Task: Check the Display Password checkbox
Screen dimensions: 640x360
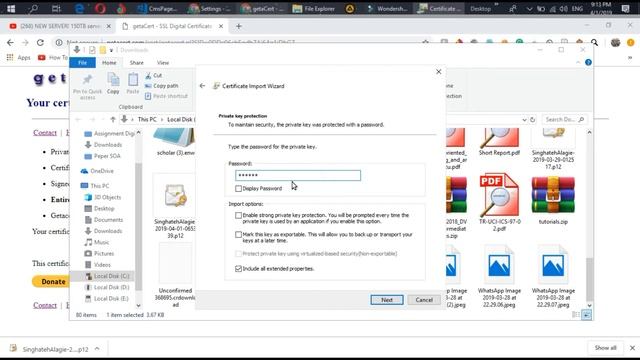Action: pyautogui.click(x=238, y=189)
